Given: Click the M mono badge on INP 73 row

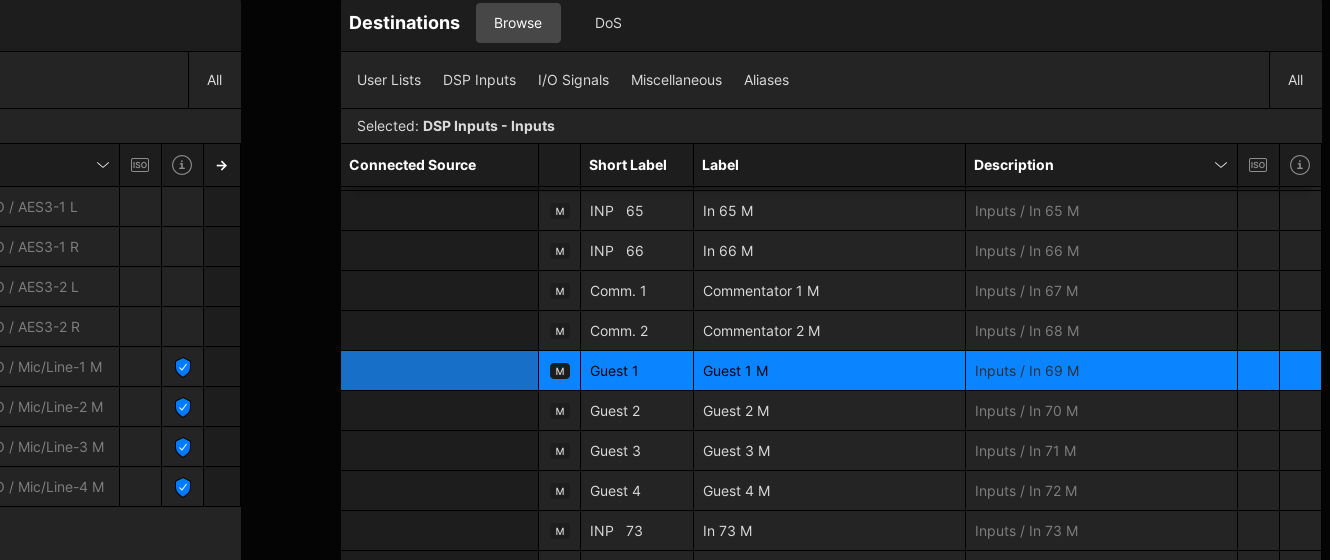Looking at the screenshot, I should pos(560,531).
